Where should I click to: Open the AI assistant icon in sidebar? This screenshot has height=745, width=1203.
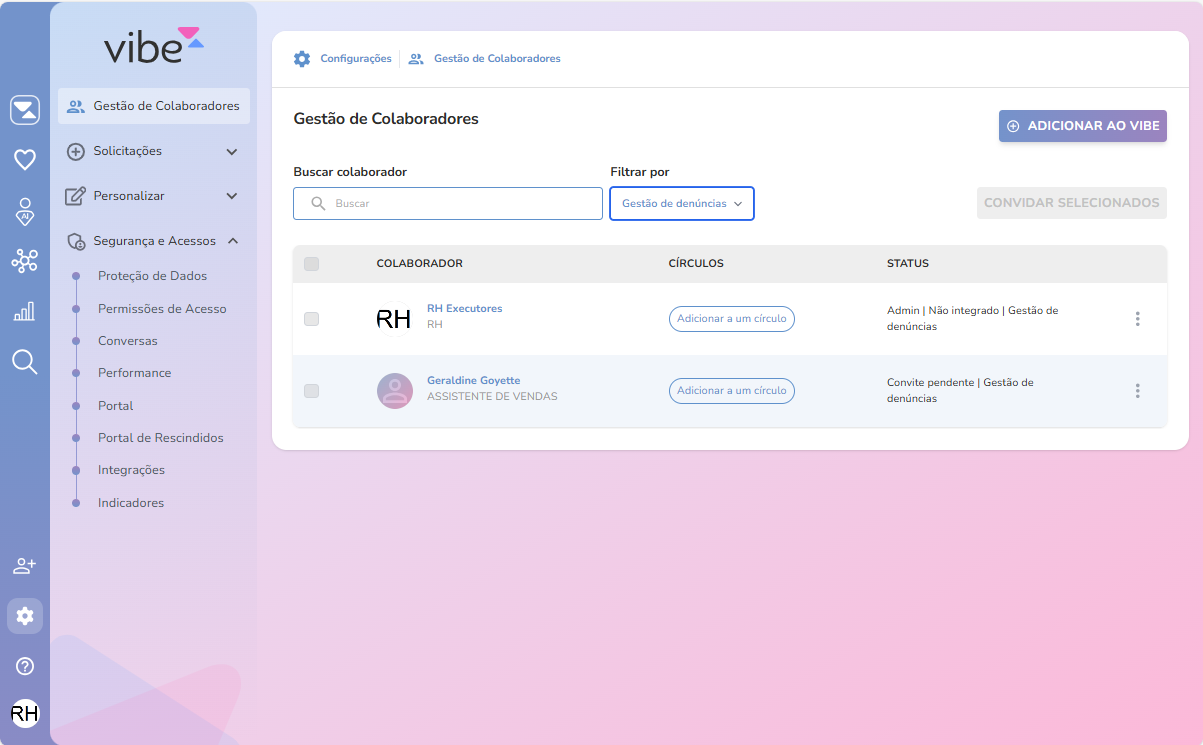coord(25,211)
